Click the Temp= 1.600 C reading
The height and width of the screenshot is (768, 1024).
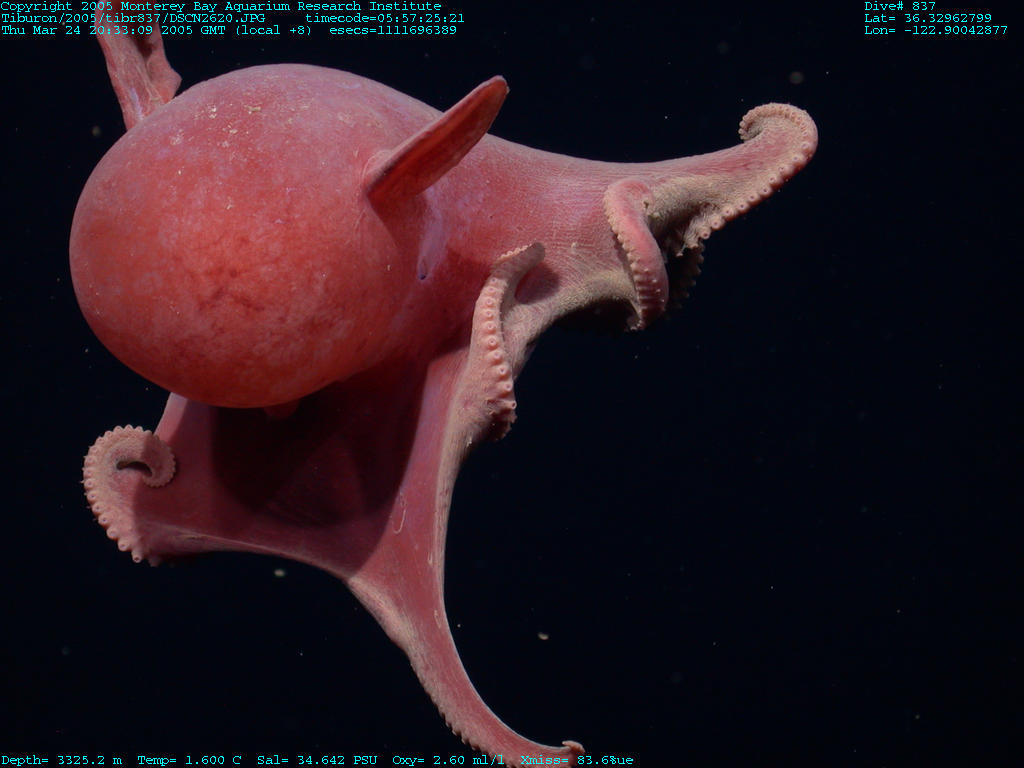click(189, 760)
